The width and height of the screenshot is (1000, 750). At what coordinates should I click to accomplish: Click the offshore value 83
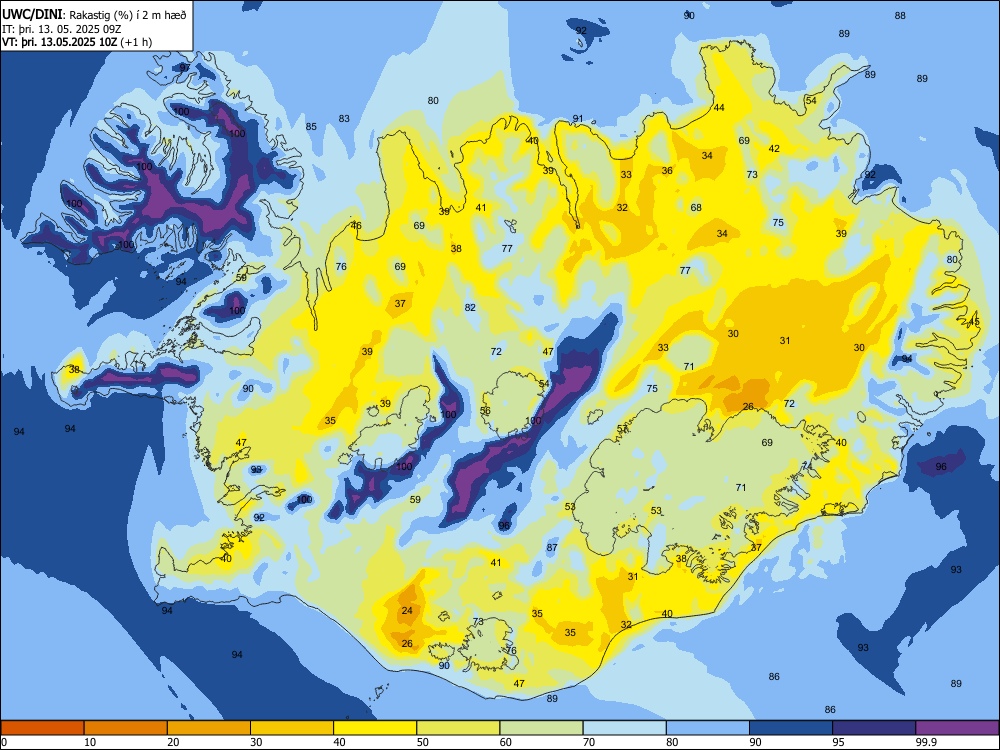(344, 118)
